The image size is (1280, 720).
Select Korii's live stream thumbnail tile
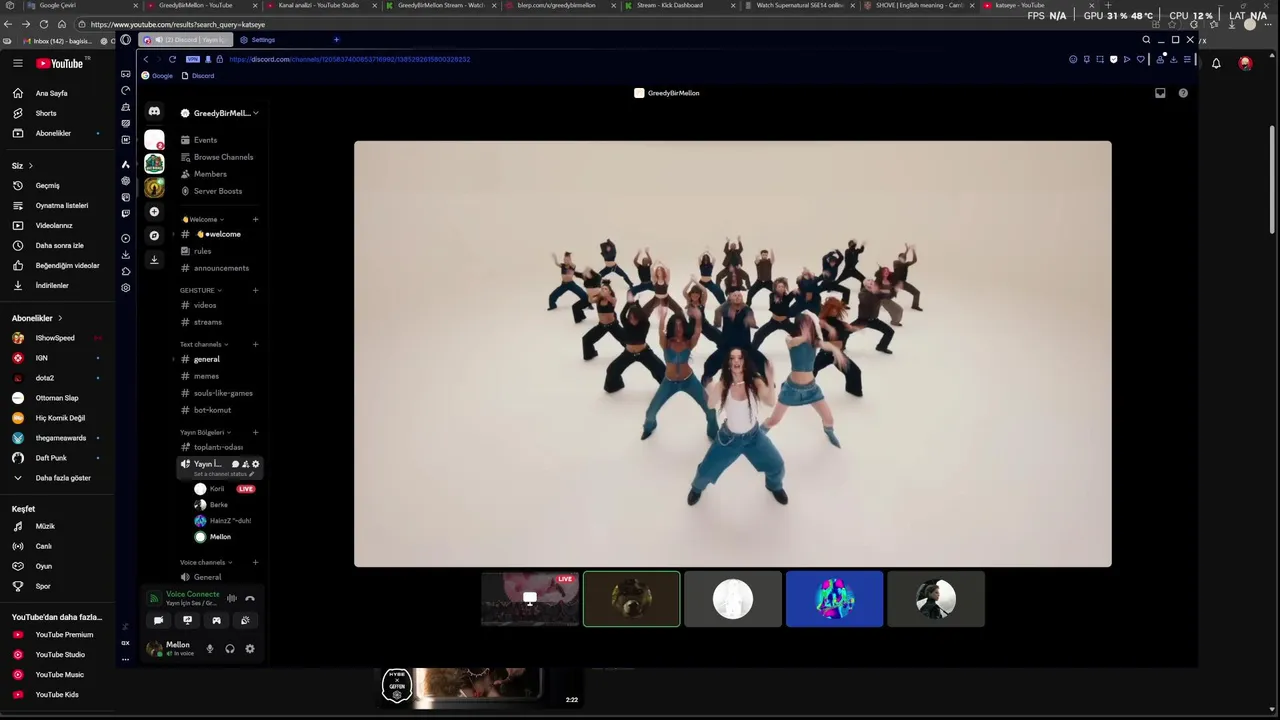pos(530,599)
